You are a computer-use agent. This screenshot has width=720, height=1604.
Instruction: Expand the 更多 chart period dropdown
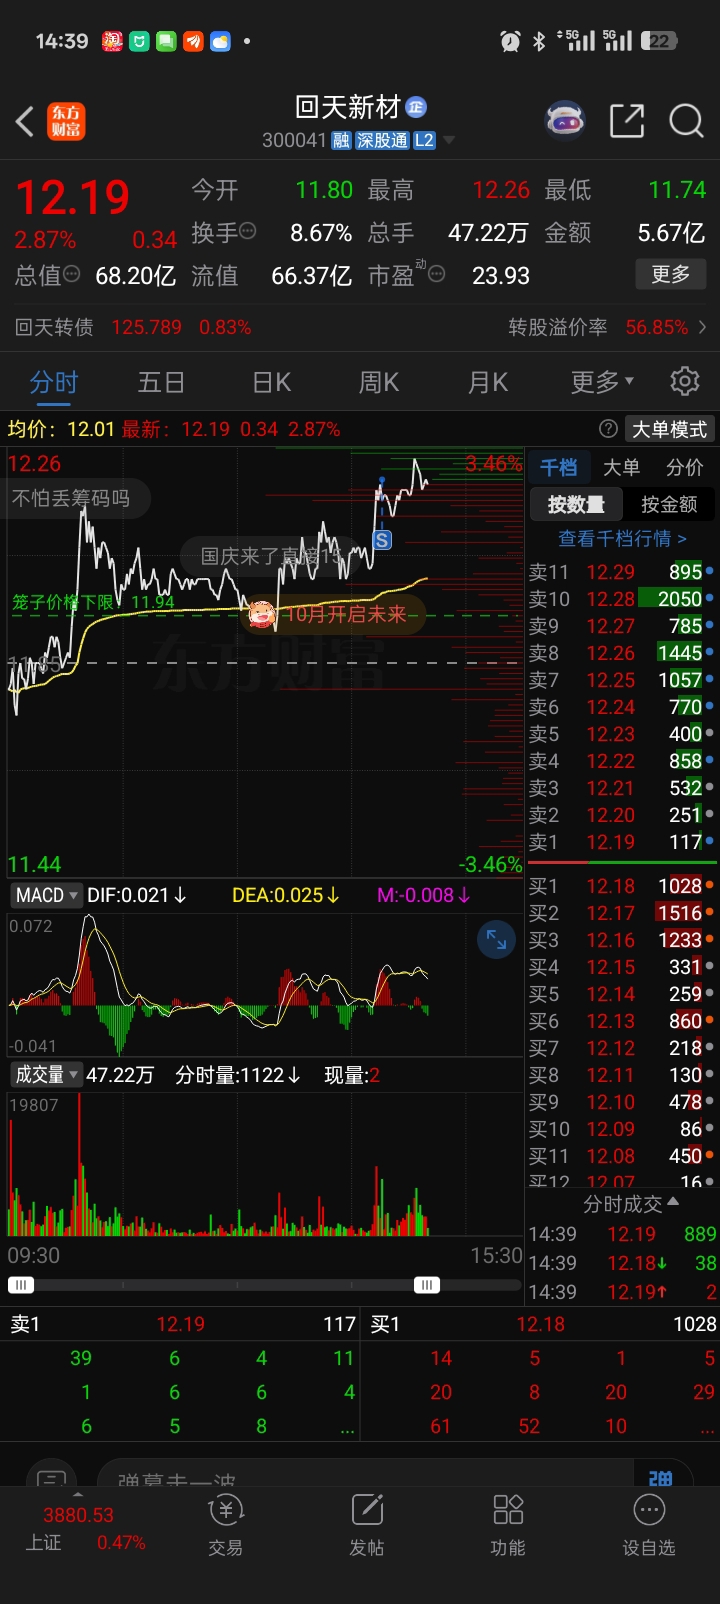[602, 382]
